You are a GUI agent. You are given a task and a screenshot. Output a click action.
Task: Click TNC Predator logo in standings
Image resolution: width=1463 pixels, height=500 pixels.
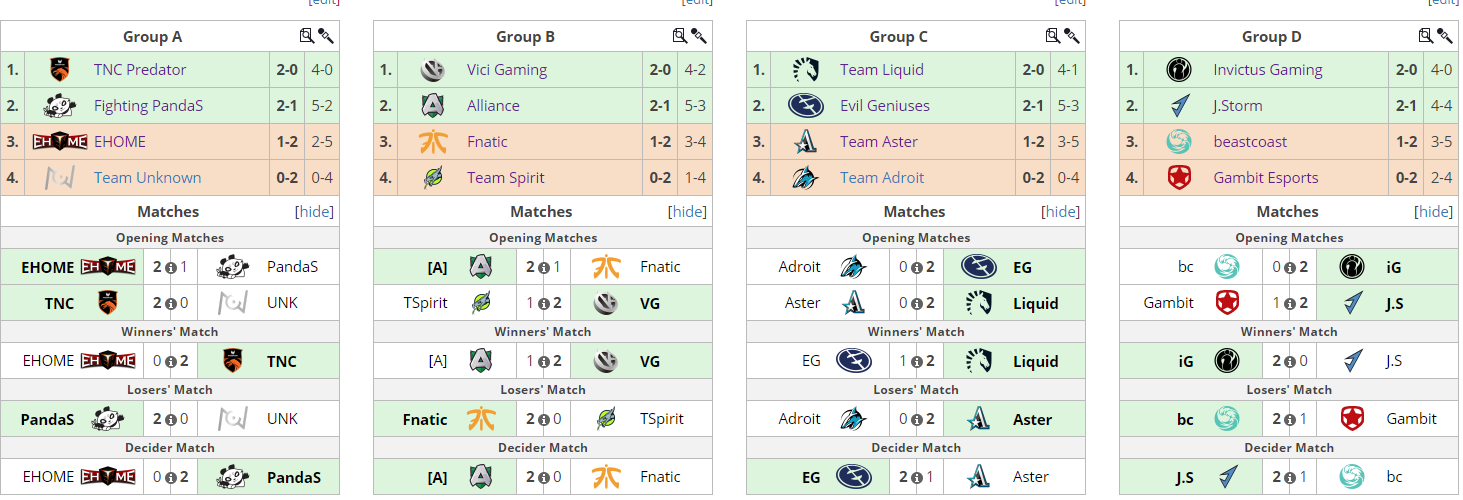(60, 70)
